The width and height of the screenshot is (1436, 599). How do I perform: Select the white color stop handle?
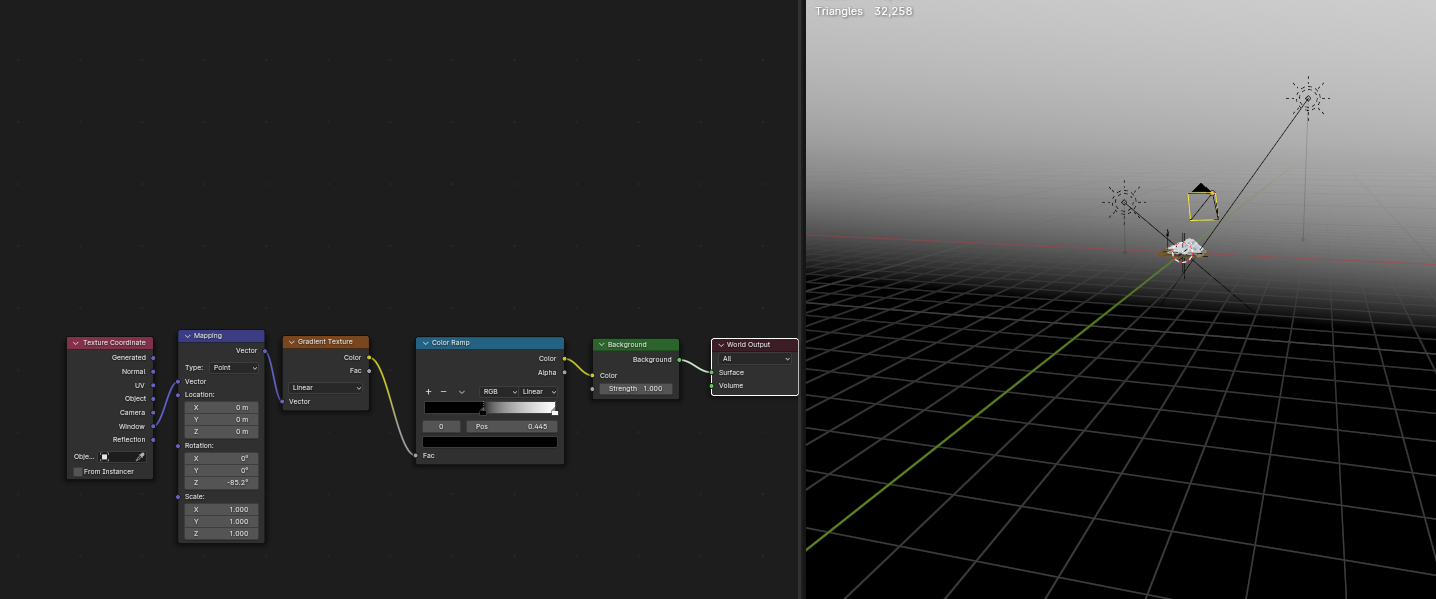[555, 411]
